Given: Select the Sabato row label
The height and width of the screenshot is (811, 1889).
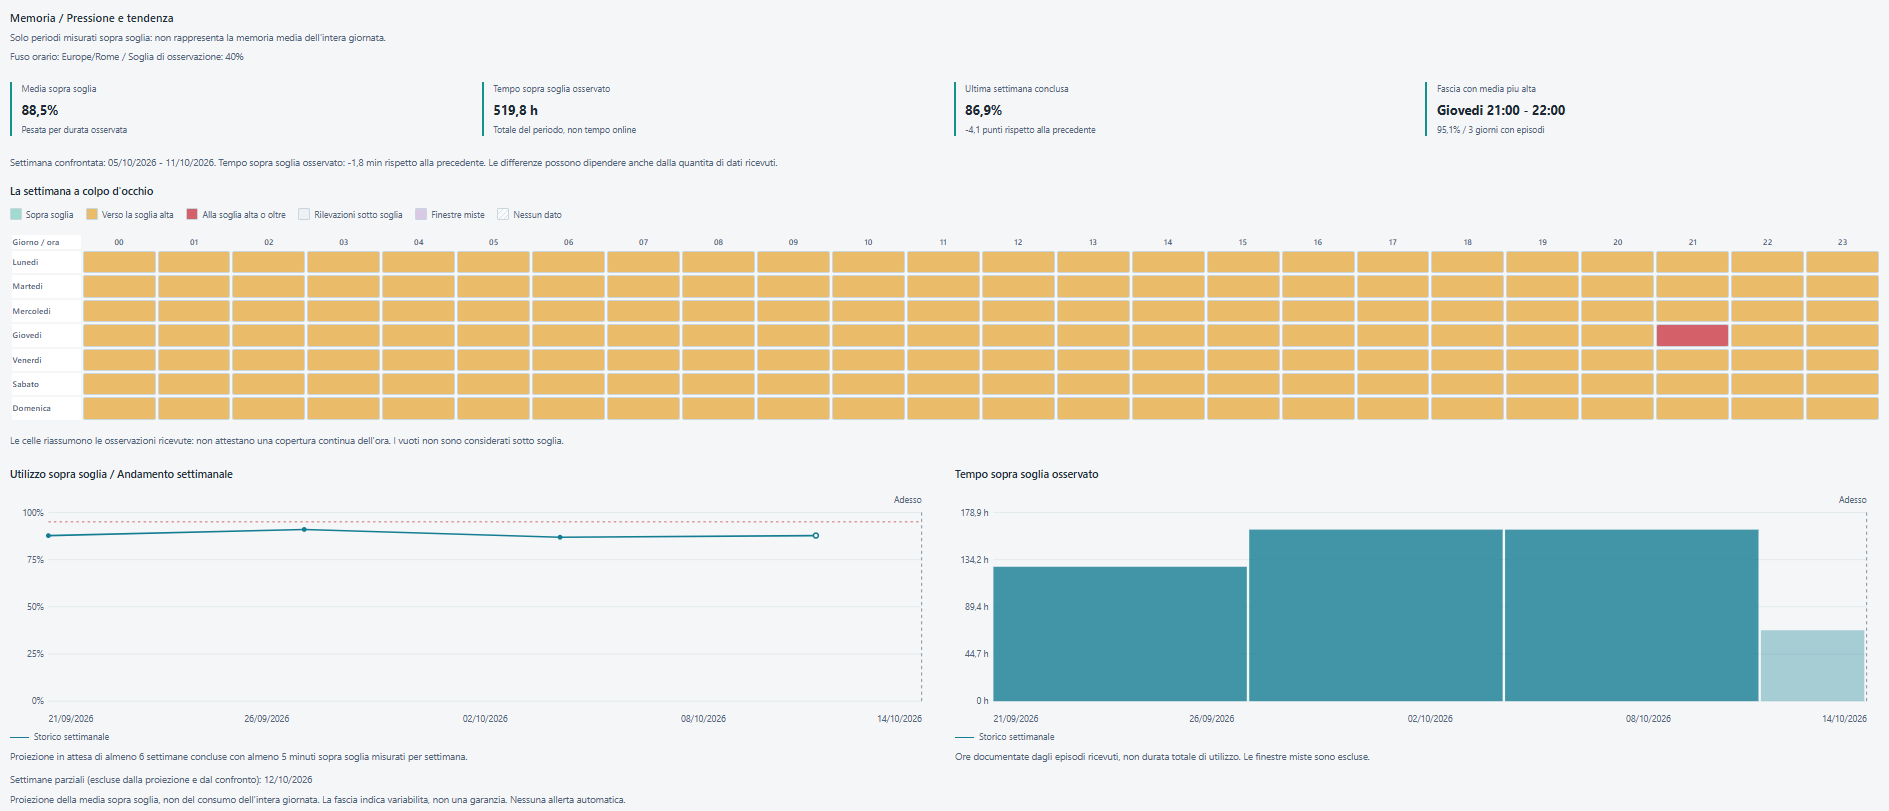Looking at the screenshot, I should click(x=26, y=384).
